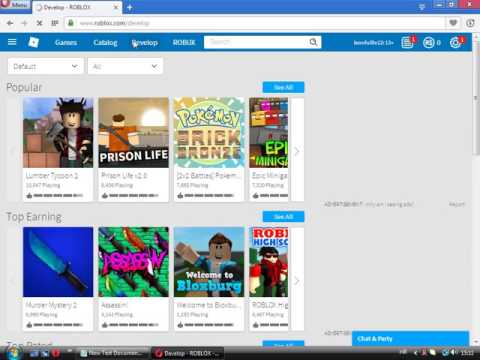Bookmark page with heart icon
The image size is (480, 360).
(x=453, y=23)
